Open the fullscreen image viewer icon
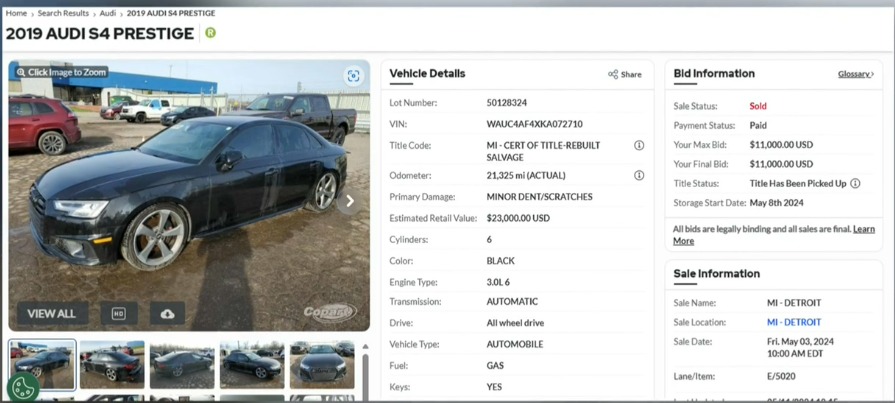The height and width of the screenshot is (403, 895). coord(353,76)
